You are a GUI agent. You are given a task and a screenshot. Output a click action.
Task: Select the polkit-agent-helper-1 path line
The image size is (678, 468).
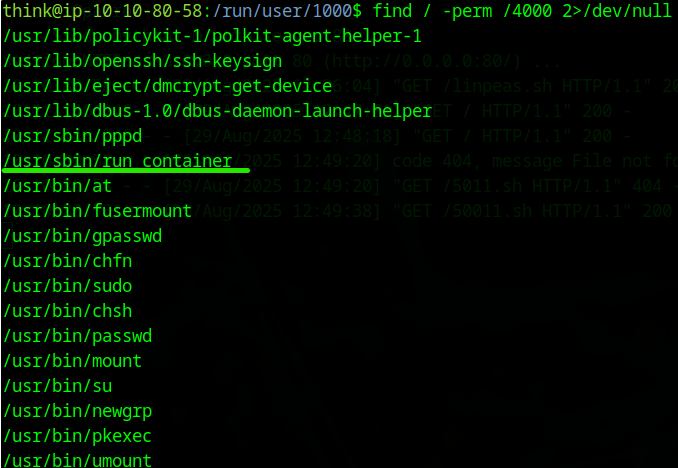click(212, 37)
